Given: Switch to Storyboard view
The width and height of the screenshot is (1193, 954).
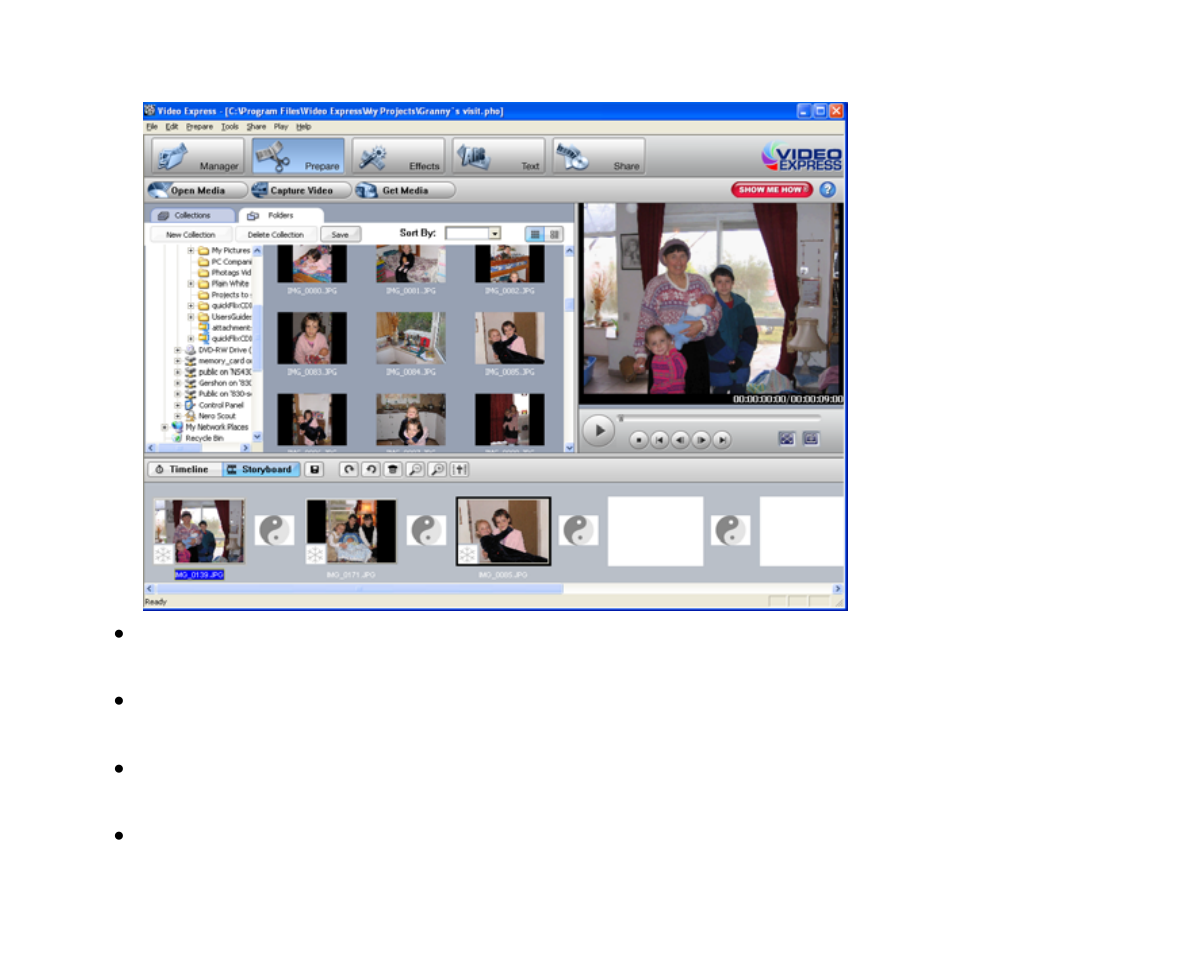Looking at the screenshot, I should pos(260,469).
